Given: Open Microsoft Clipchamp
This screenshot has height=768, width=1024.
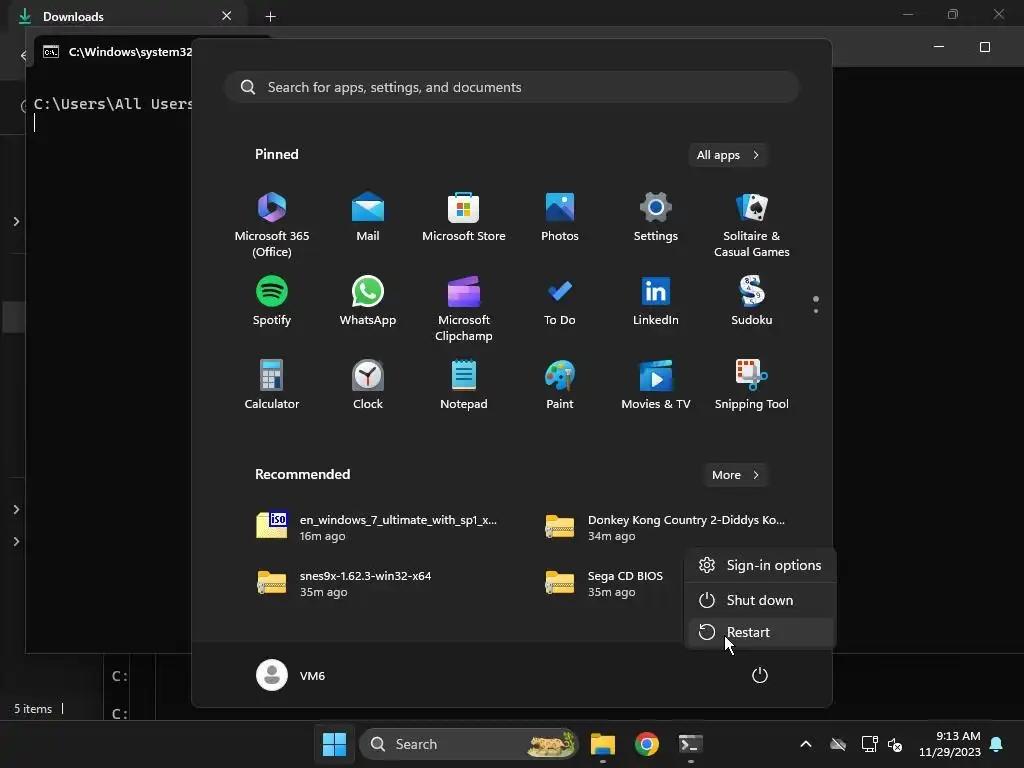Looking at the screenshot, I should click(x=464, y=309).
